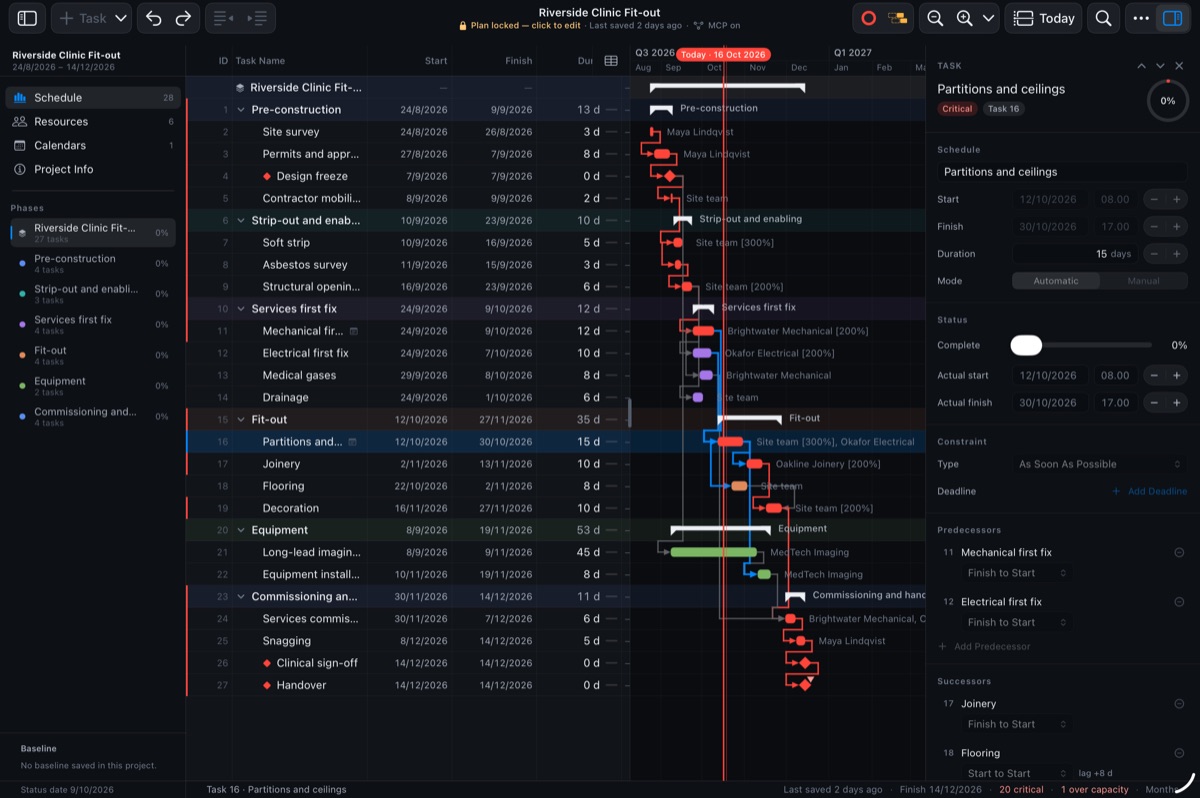Click the redo arrow
The width and height of the screenshot is (1200, 798).
coord(183,18)
